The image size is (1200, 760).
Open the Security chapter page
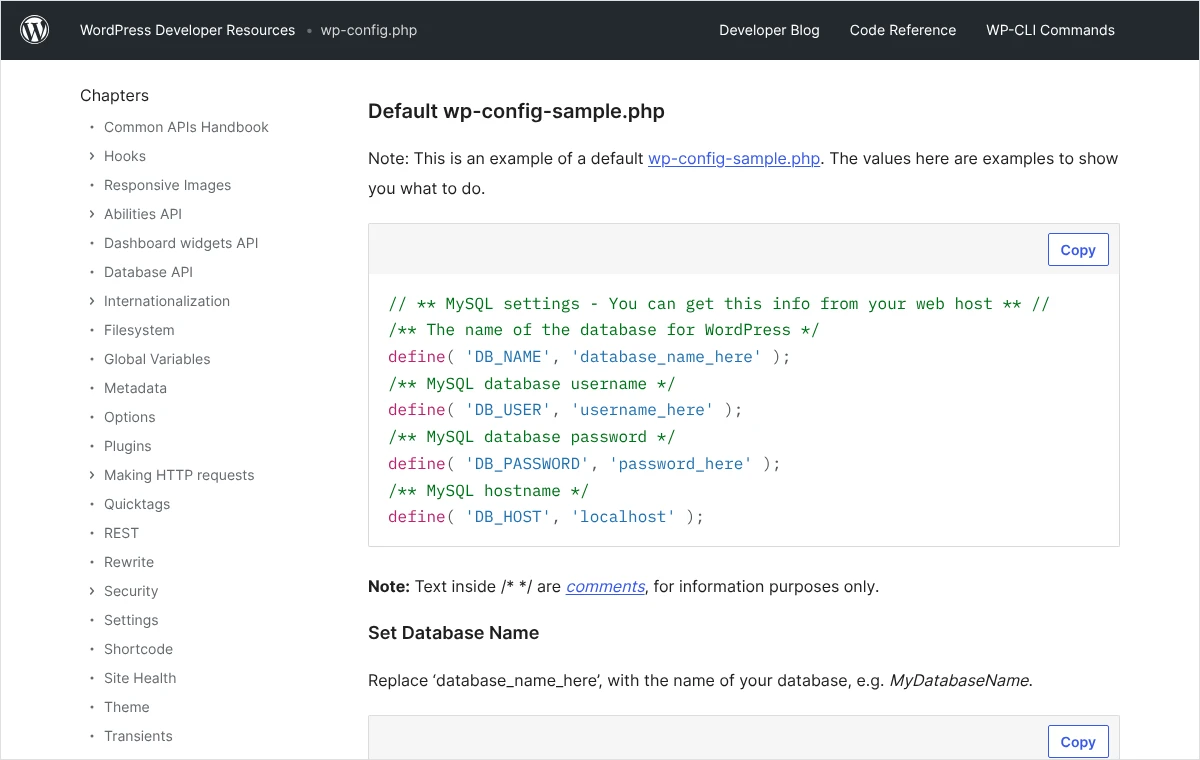[x=131, y=591]
